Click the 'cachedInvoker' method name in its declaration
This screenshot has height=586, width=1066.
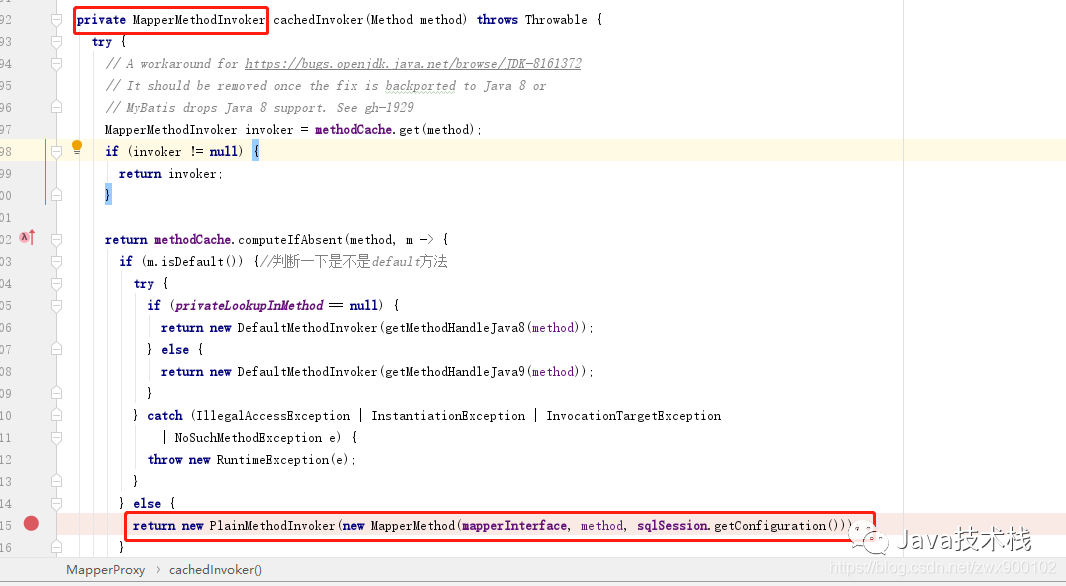(318, 20)
